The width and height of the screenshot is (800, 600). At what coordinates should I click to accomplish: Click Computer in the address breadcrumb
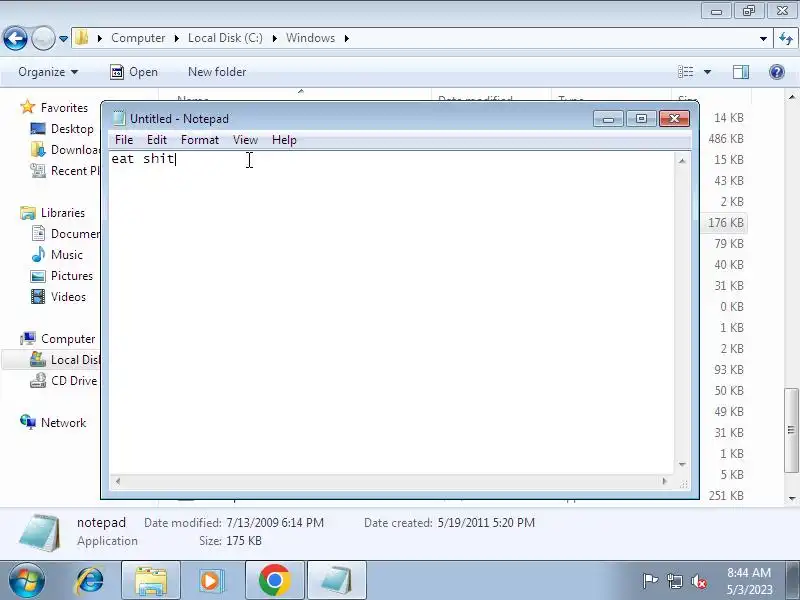coord(138,38)
